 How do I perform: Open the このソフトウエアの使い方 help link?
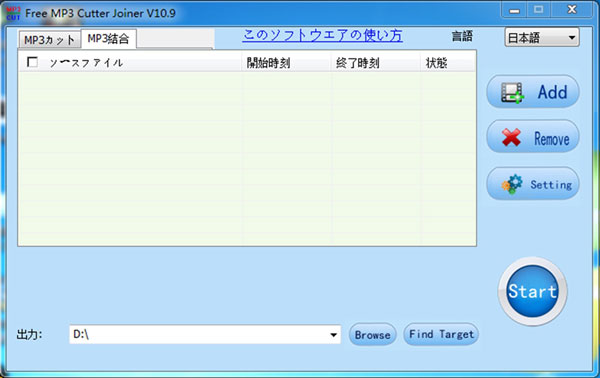[x=322, y=35]
